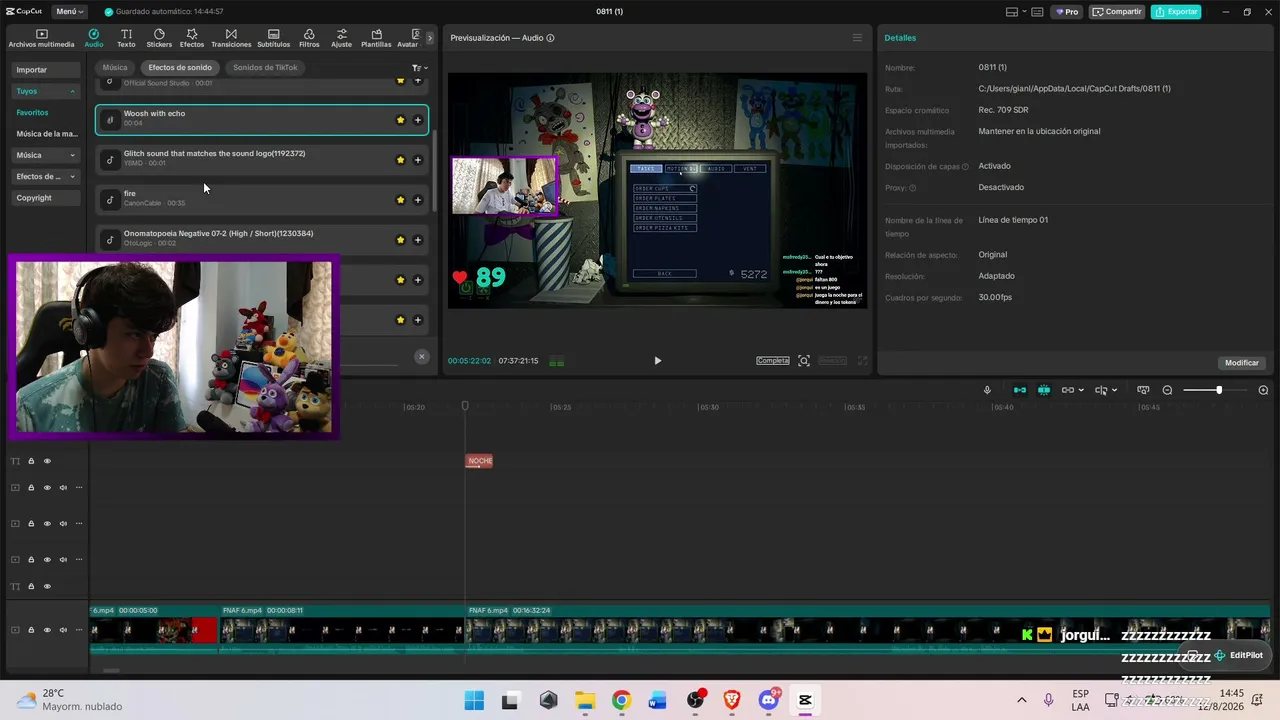
Task: Click the Compartir button
Action: 1117,12
